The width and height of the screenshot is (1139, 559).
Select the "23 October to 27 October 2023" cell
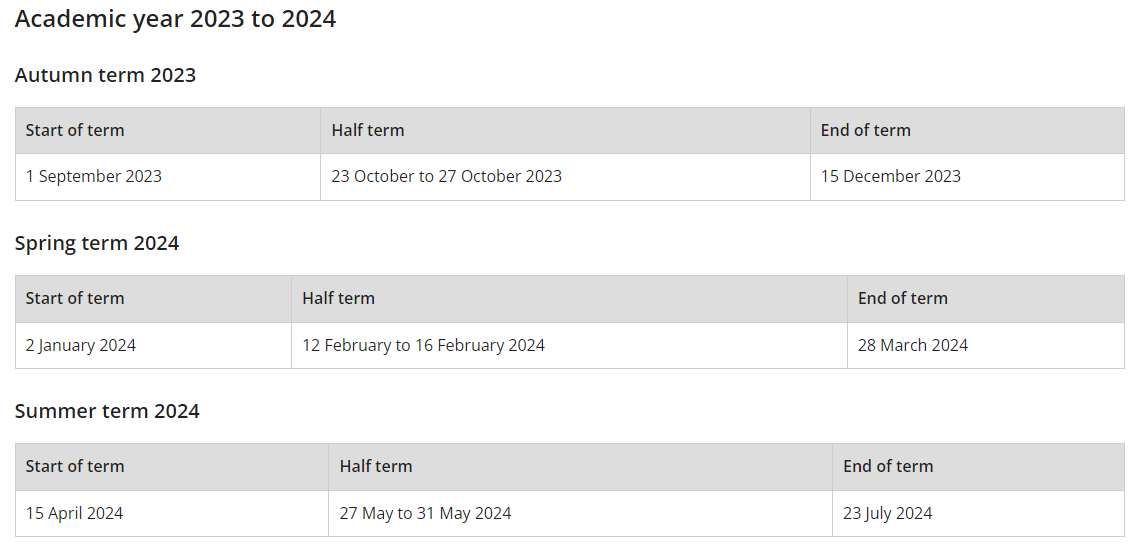(447, 177)
